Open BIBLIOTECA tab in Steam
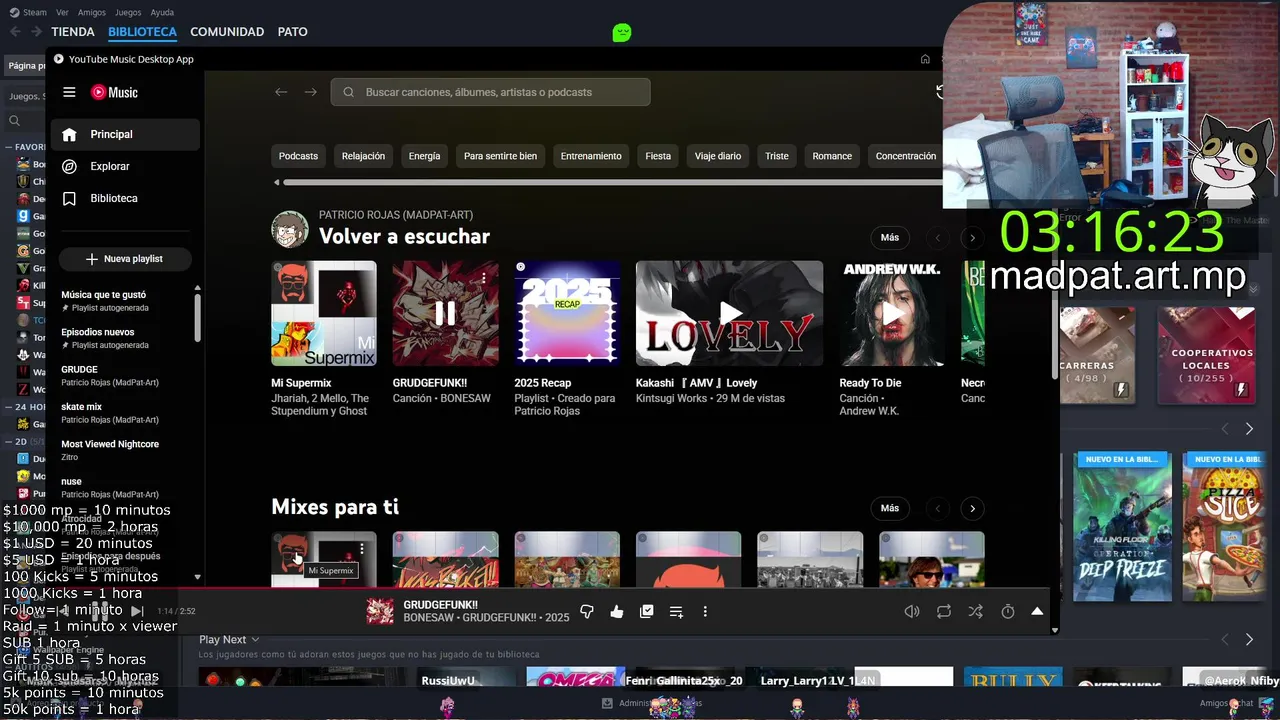This screenshot has height=720, width=1280. (x=142, y=32)
